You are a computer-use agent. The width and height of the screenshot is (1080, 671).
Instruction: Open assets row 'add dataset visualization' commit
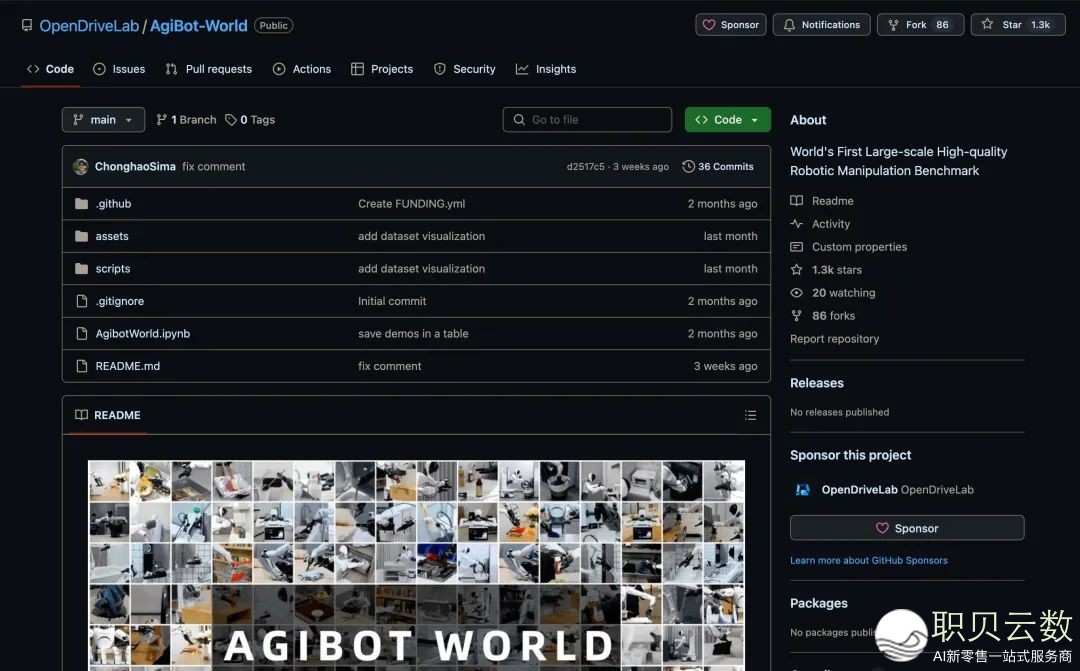pos(422,236)
